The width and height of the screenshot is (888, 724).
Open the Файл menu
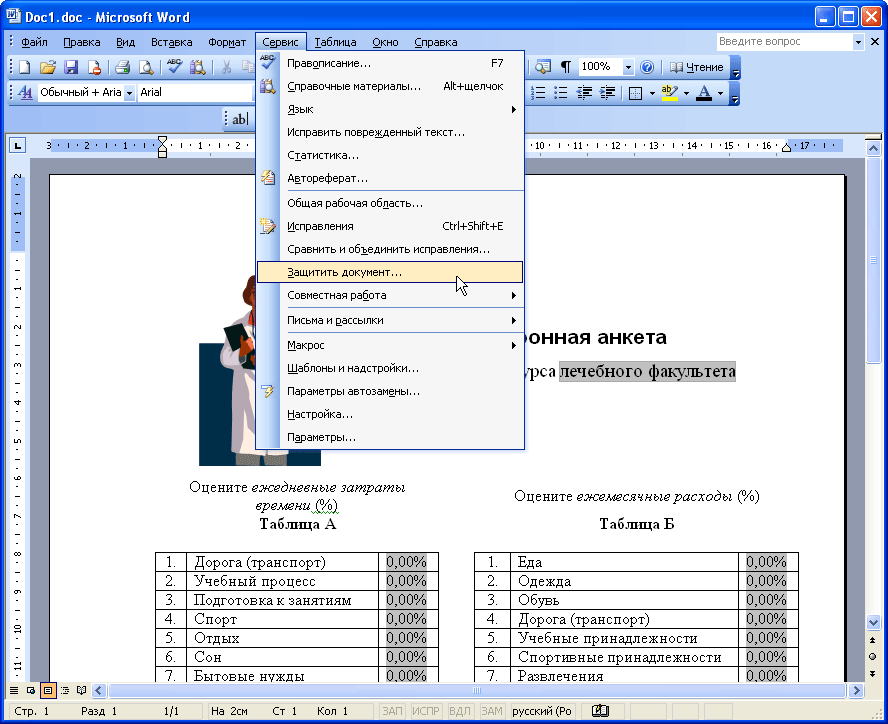(34, 42)
